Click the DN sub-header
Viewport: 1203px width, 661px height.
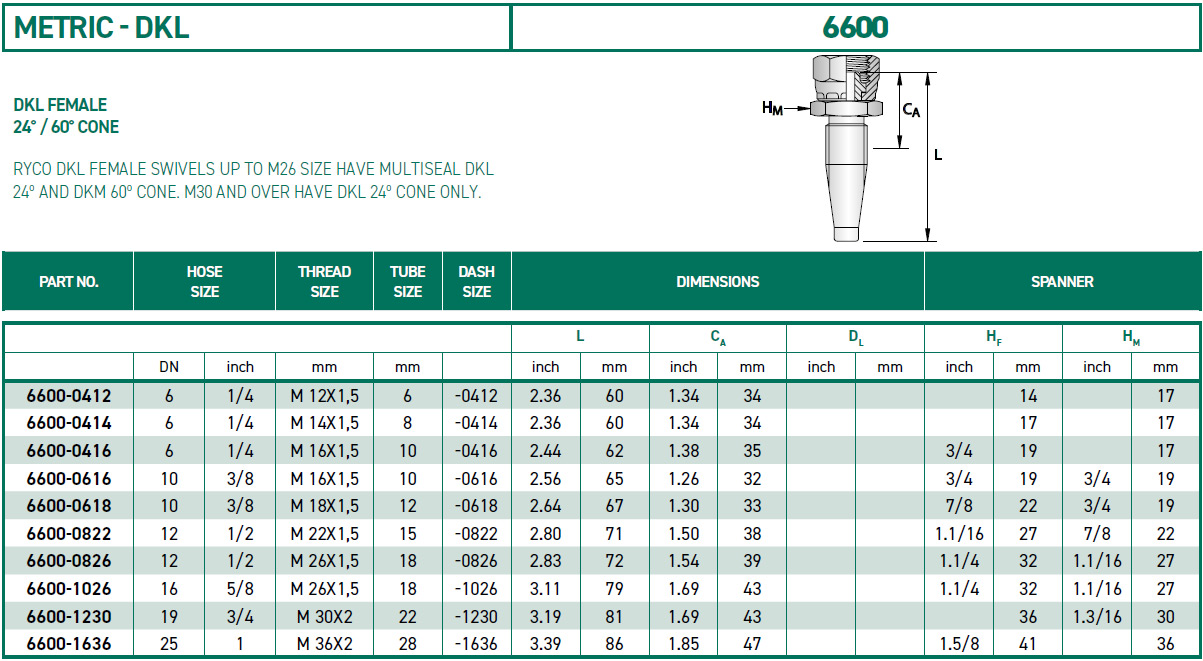[169, 367]
